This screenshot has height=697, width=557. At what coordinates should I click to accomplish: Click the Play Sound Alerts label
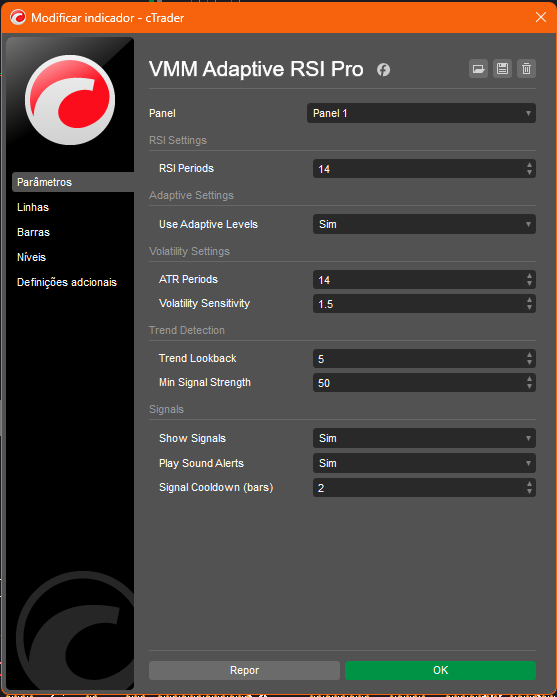pyautogui.click(x=201, y=463)
